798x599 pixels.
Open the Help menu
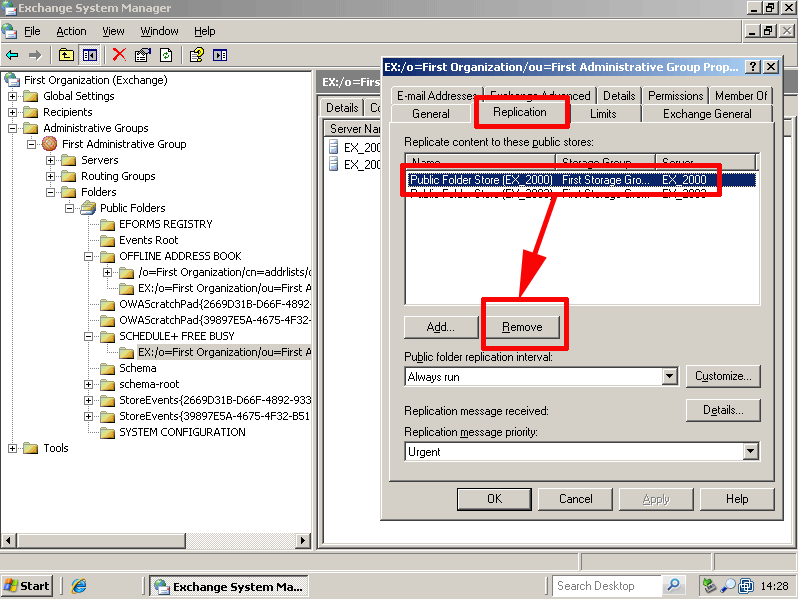(x=205, y=31)
